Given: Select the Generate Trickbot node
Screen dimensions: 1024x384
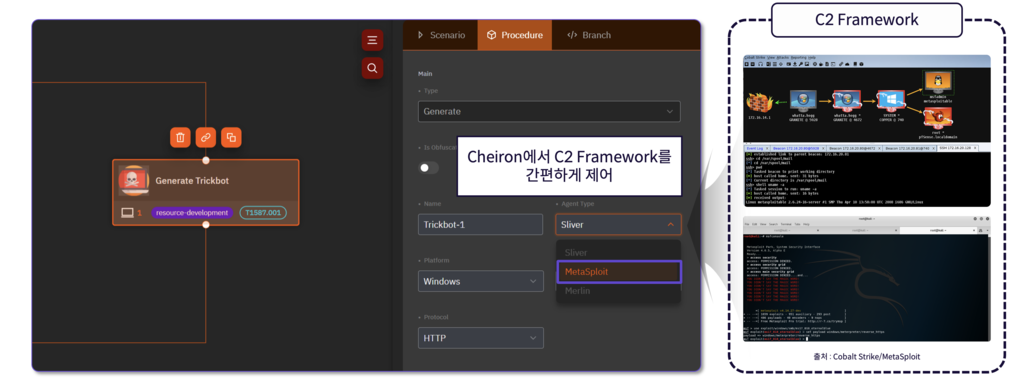Looking at the screenshot, I should (206, 193).
